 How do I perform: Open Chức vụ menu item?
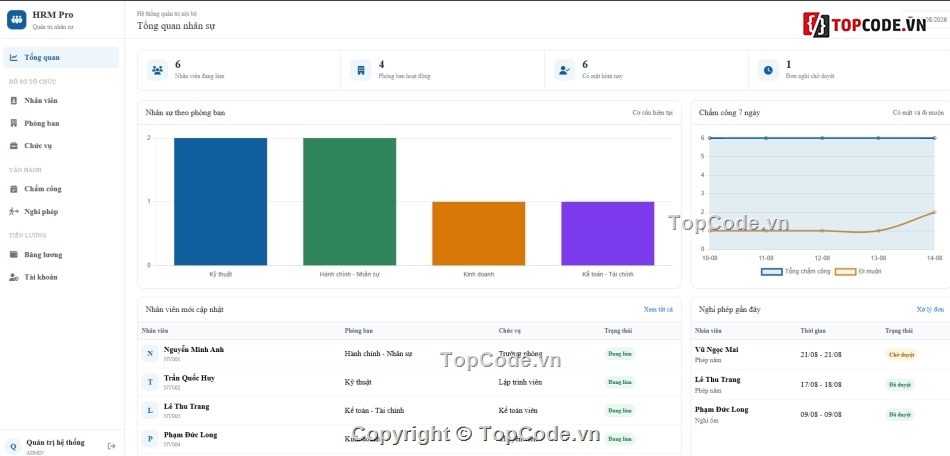coord(61,145)
